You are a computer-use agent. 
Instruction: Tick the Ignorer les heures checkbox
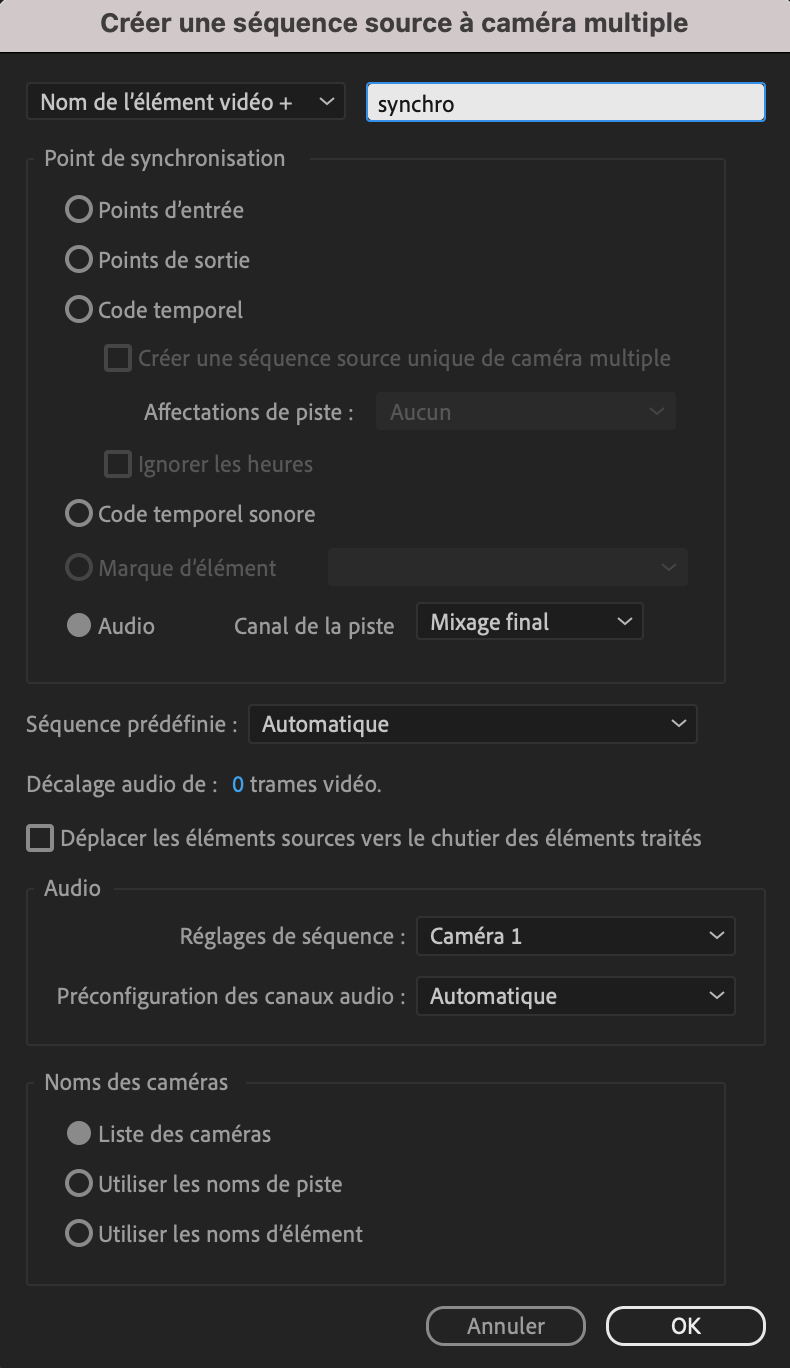(x=118, y=464)
